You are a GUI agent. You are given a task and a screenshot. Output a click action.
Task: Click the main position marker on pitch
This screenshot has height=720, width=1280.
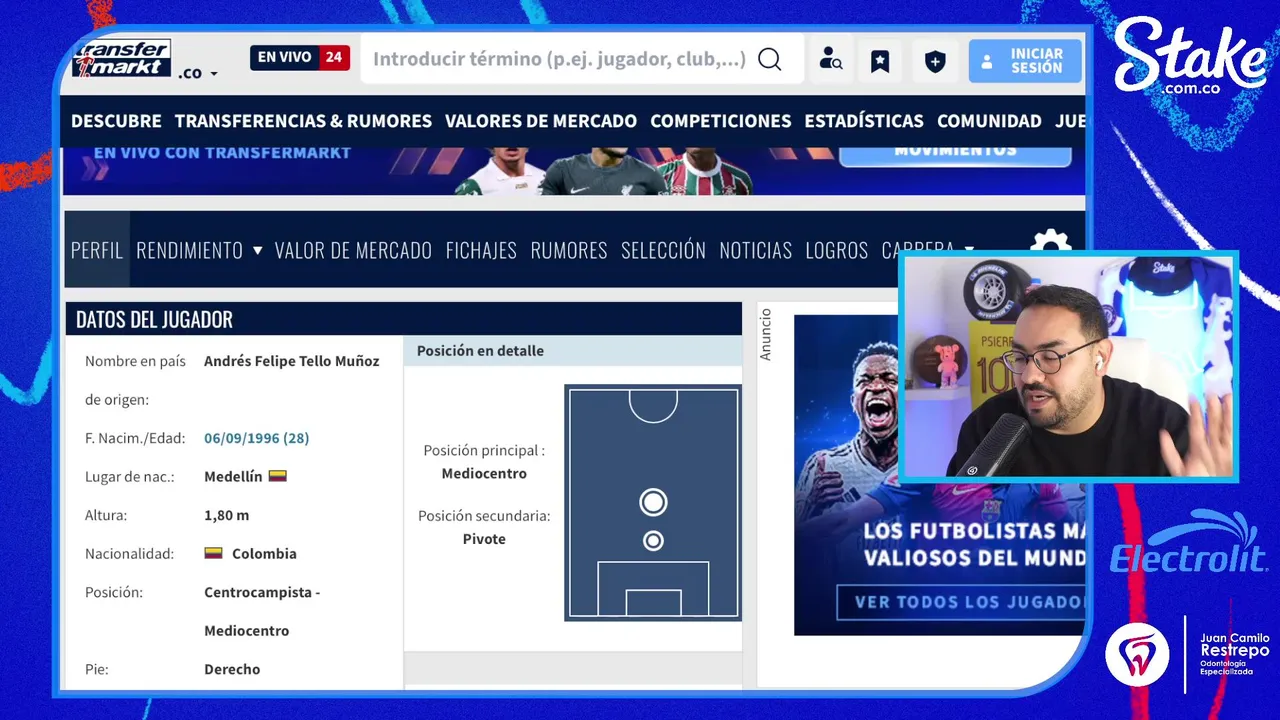653,502
